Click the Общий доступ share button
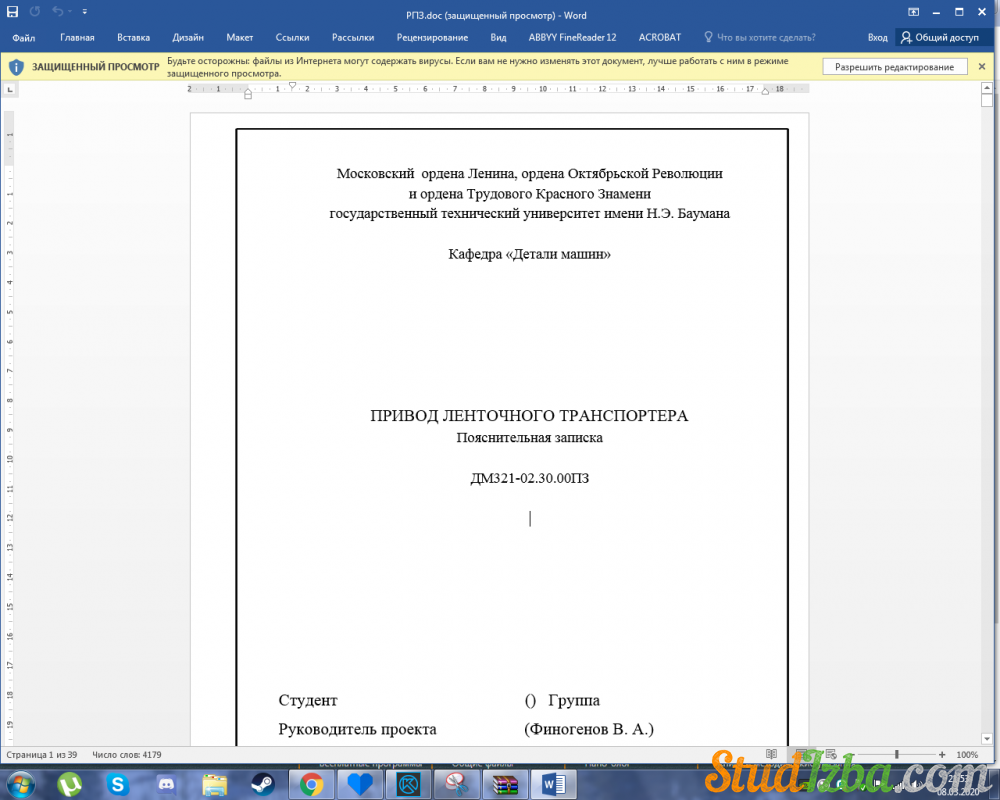1000x800 pixels. click(939, 37)
